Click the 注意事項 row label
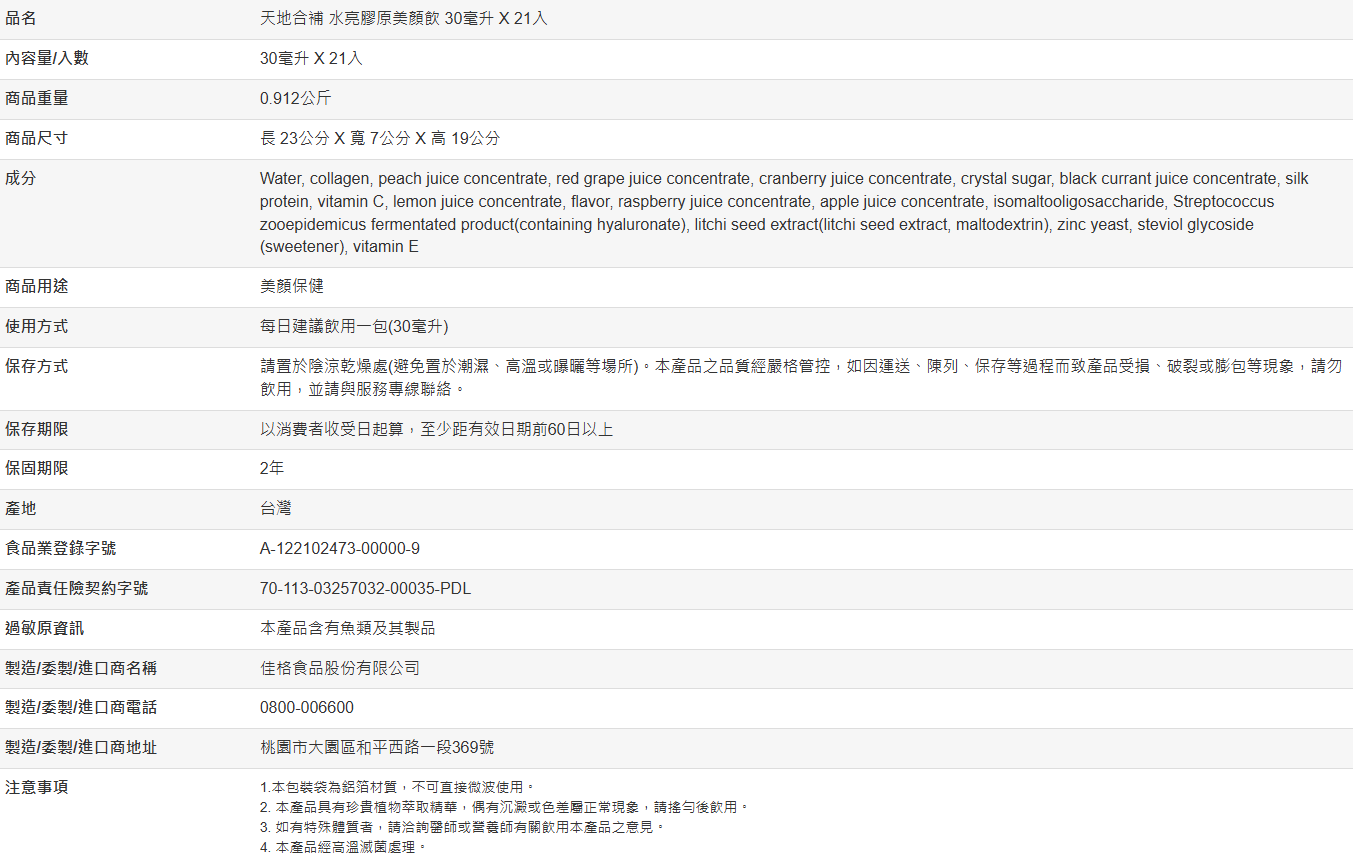The image size is (1353, 864). [37, 788]
